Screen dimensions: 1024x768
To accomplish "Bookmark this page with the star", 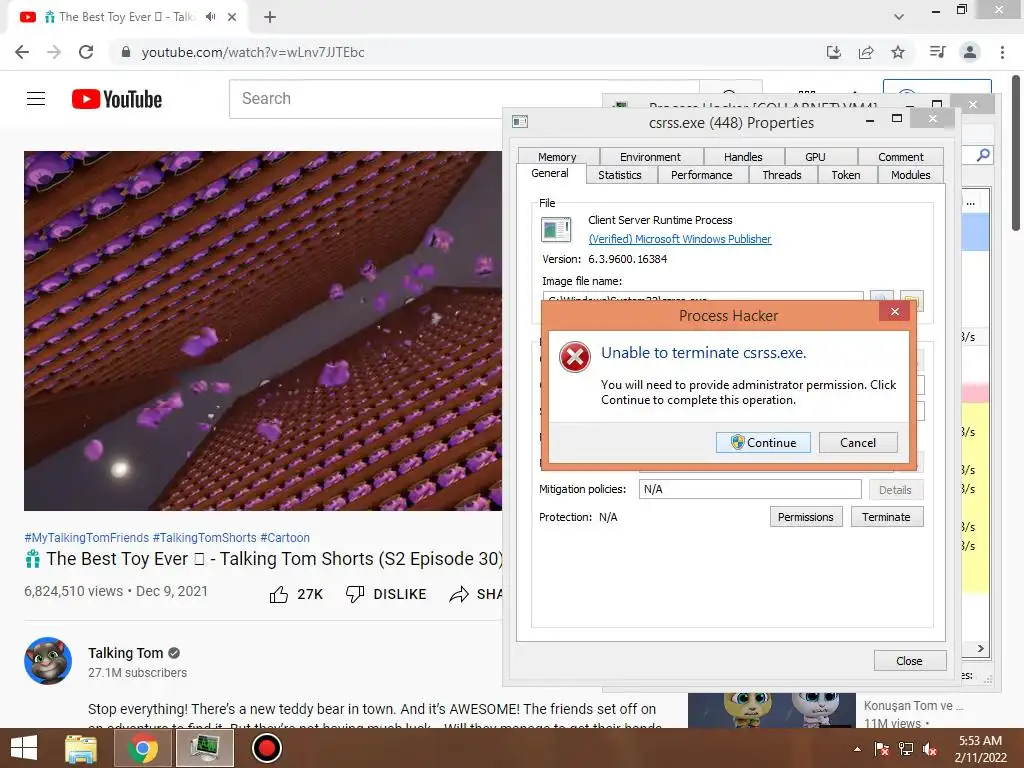I will 898,52.
